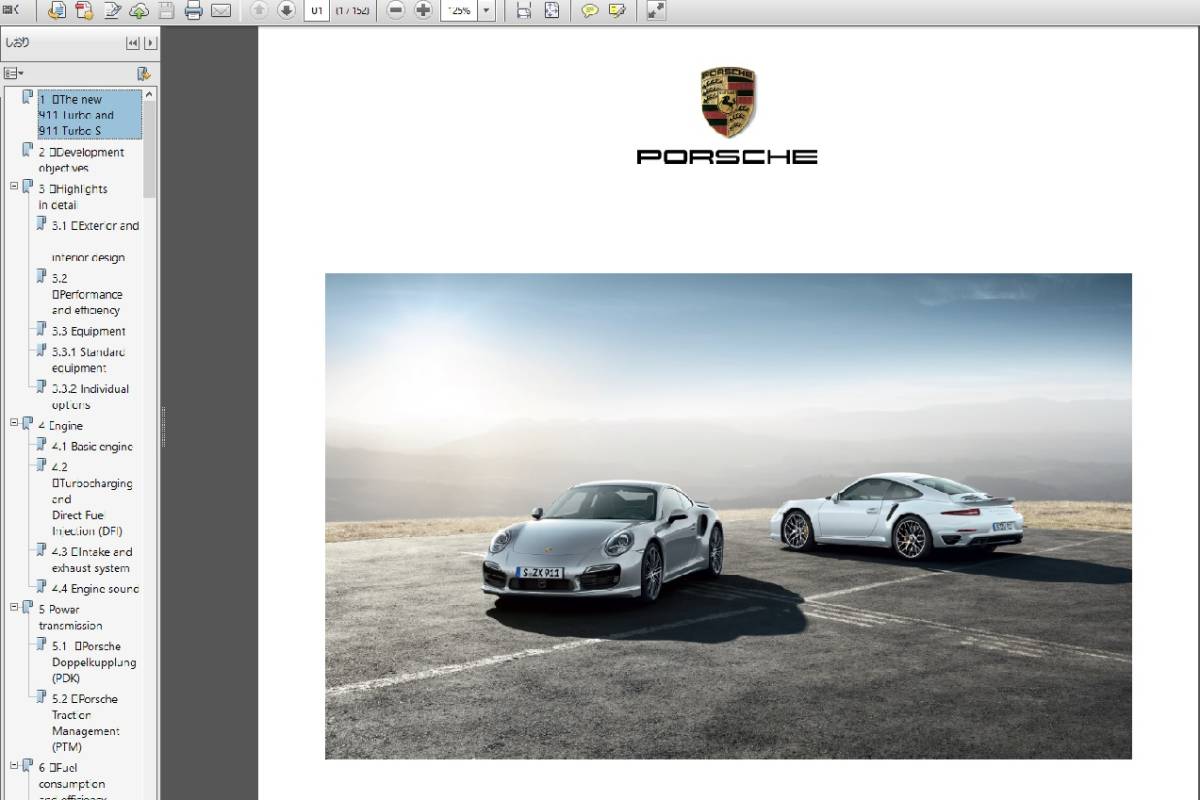Zoom in using the plus button
The height and width of the screenshot is (800, 1200).
click(423, 11)
